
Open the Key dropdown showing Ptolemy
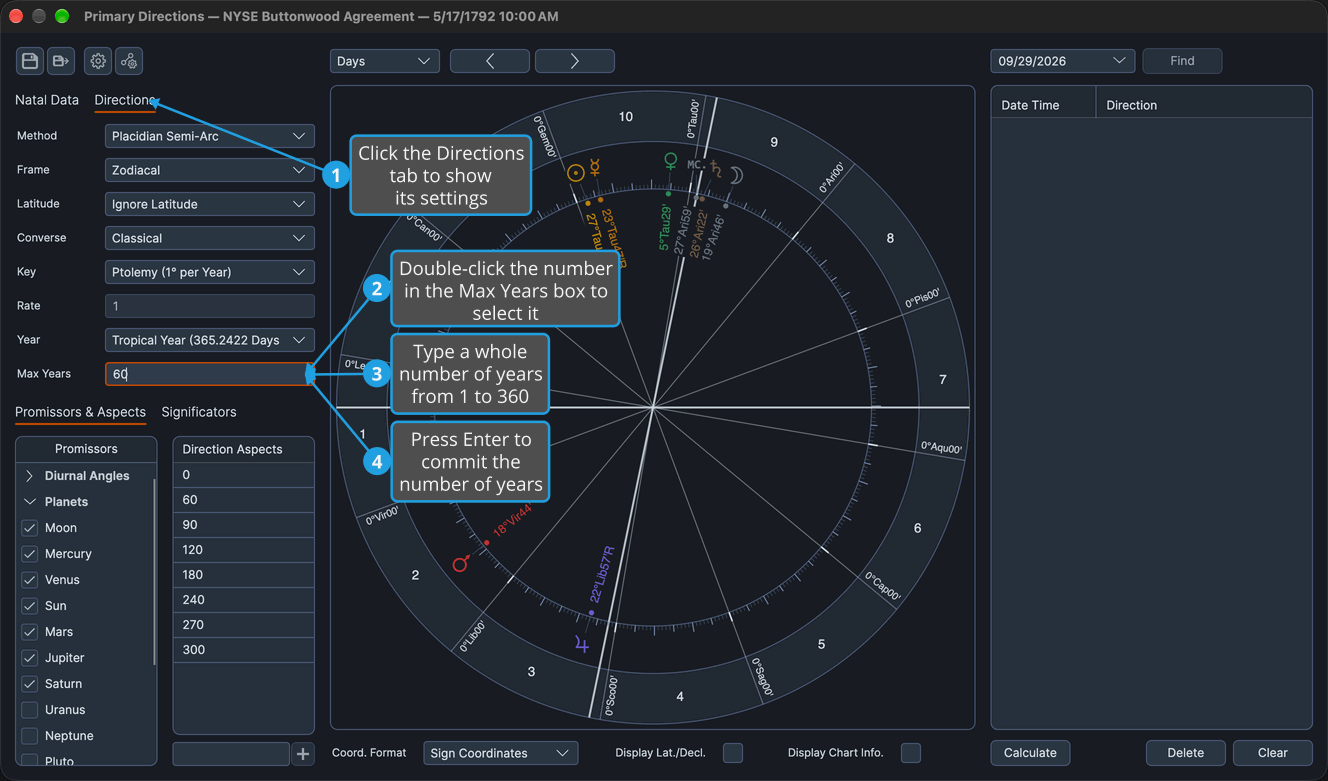(x=210, y=272)
